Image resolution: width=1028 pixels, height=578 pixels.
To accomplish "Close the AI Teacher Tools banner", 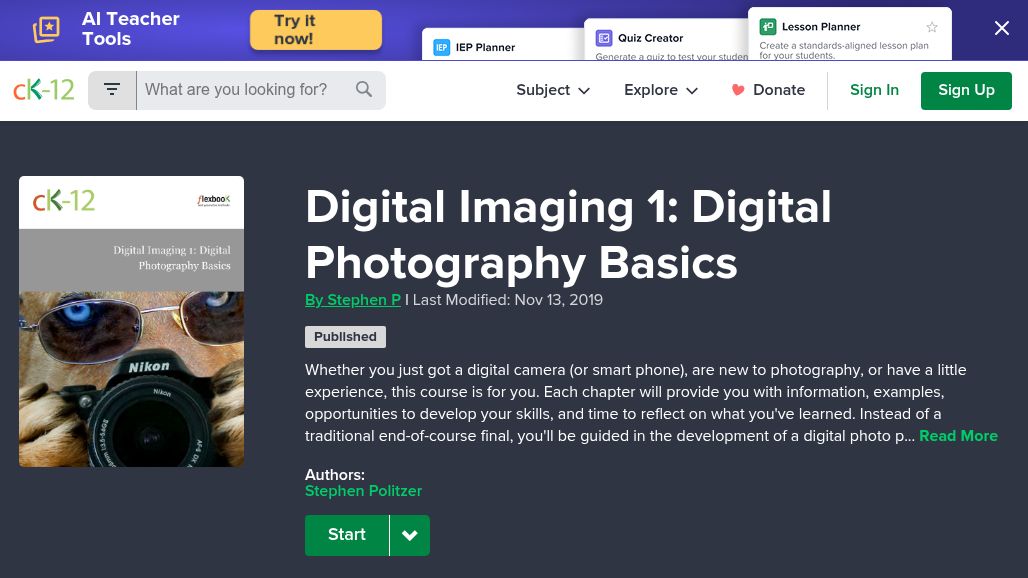I will point(1002,28).
